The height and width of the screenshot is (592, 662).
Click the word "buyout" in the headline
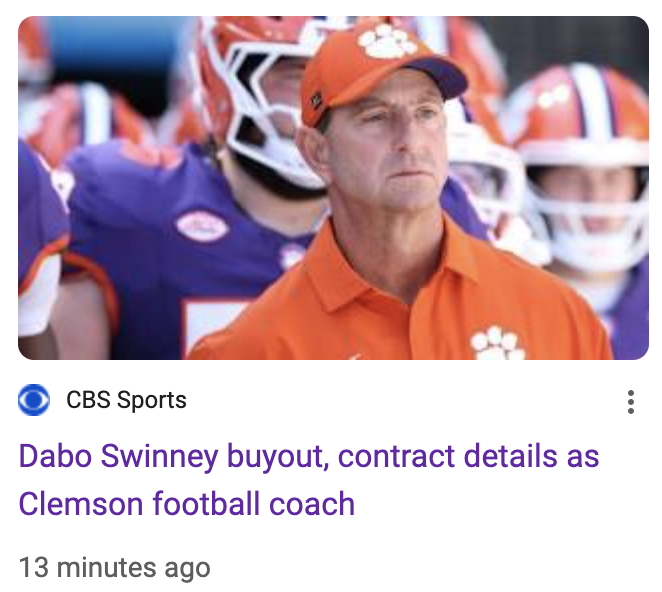pyautogui.click(x=278, y=456)
